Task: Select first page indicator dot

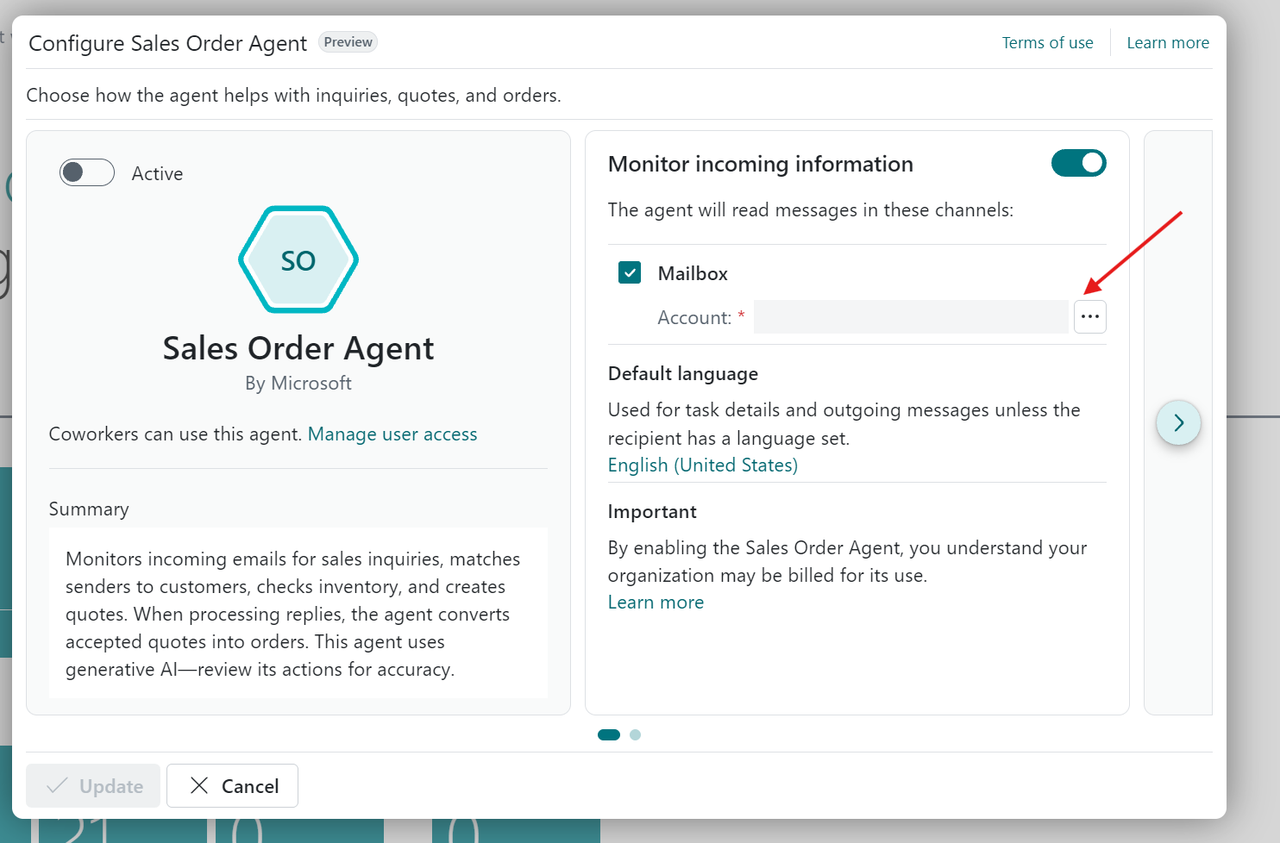Action: [x=609, y=735]
